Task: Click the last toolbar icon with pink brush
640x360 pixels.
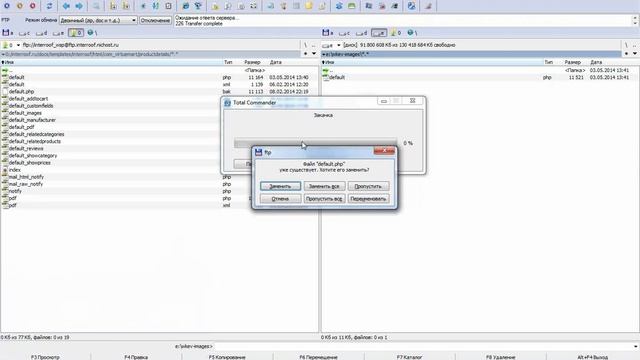Action: tap(428, 6)
